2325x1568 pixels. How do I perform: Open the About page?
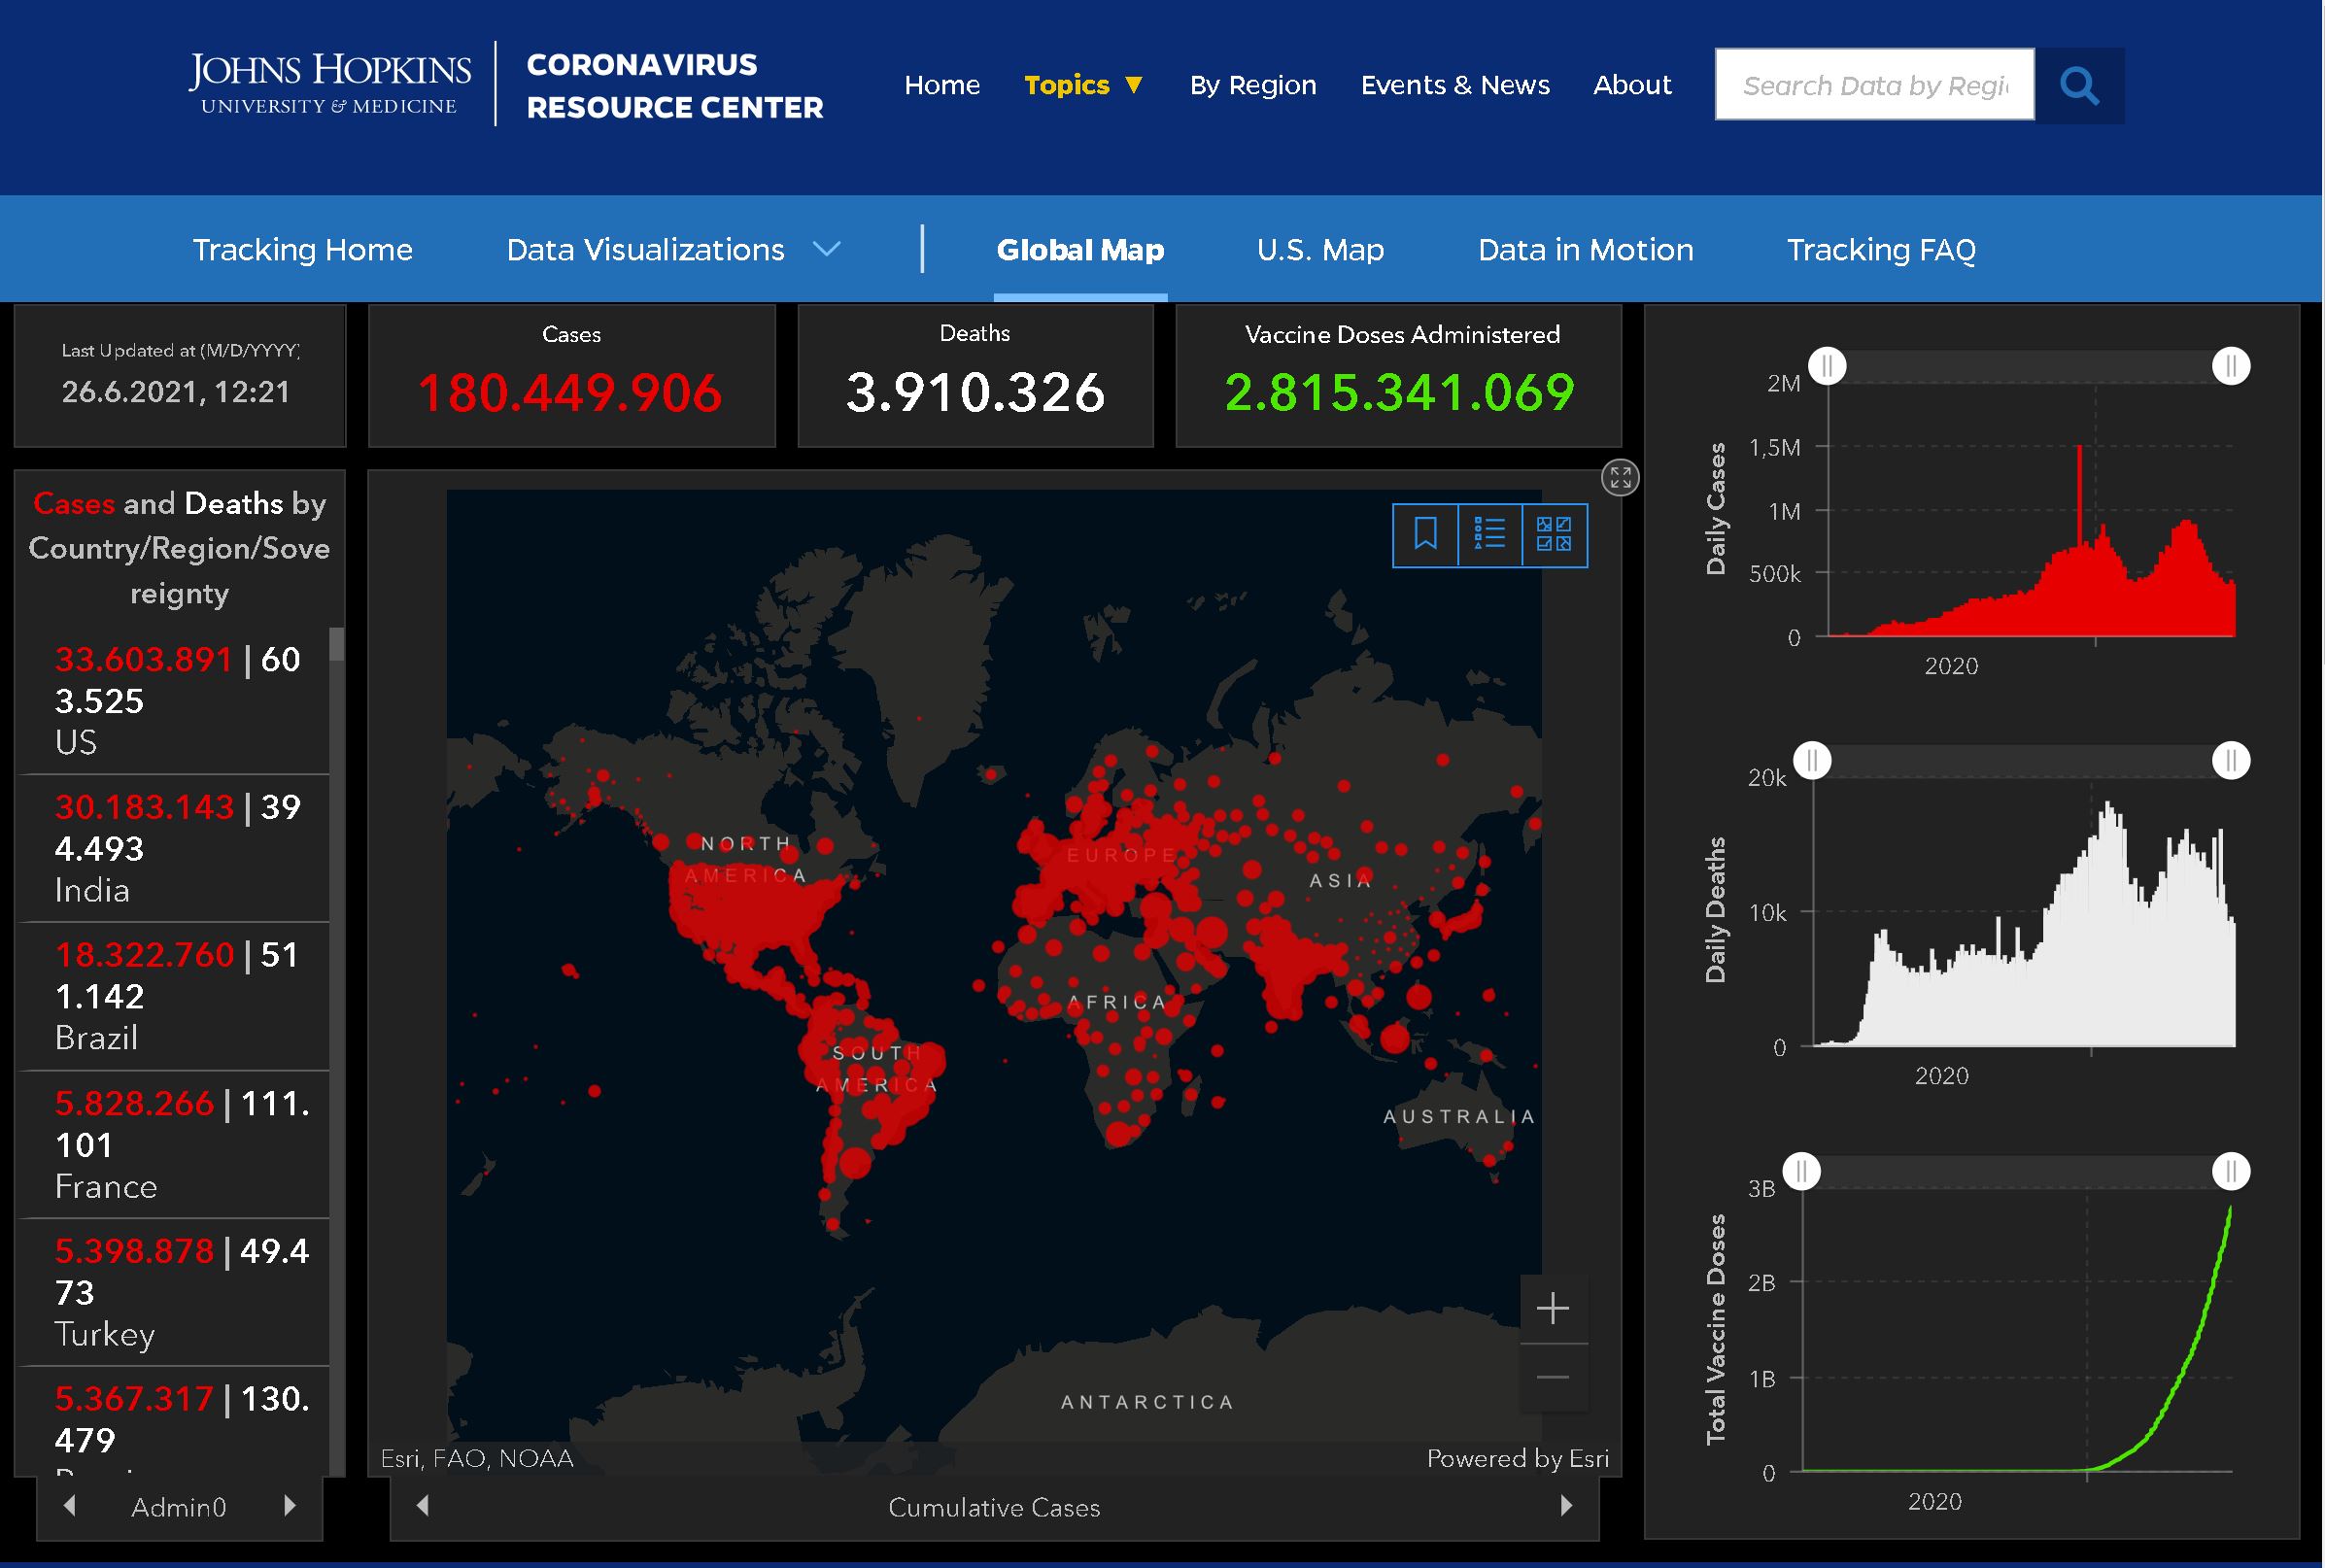click(1632, 85)
